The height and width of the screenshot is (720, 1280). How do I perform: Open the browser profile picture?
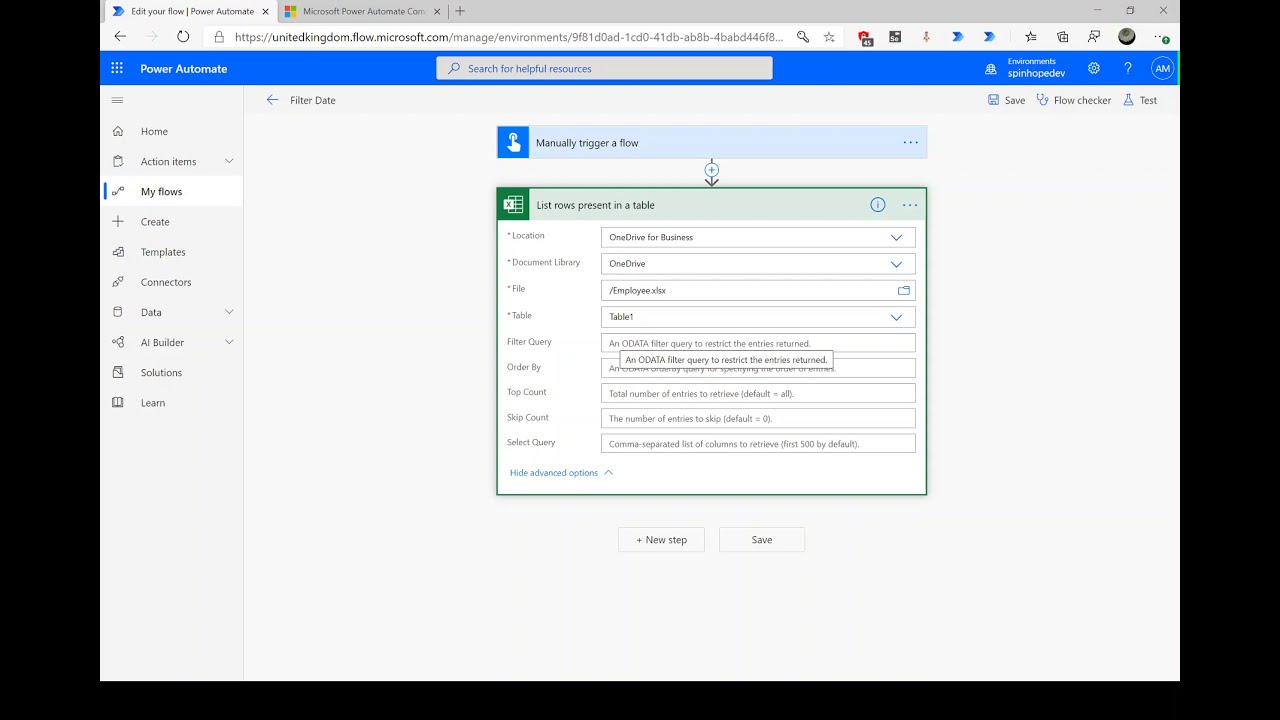pyautogui.click(x=1127, y=37)
